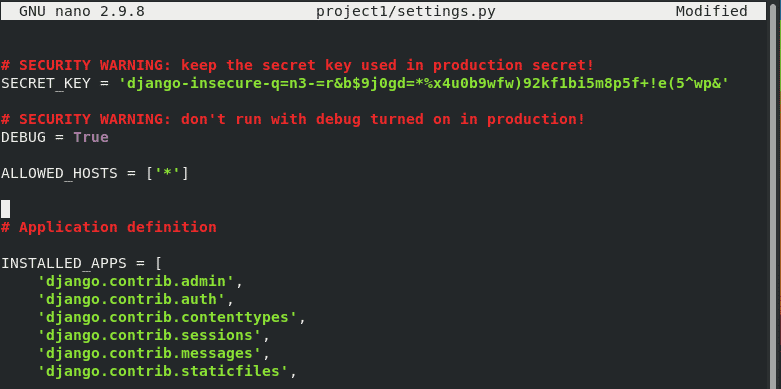Click the ALLOWED_HOSTS variable

click(x=59, y=174)
